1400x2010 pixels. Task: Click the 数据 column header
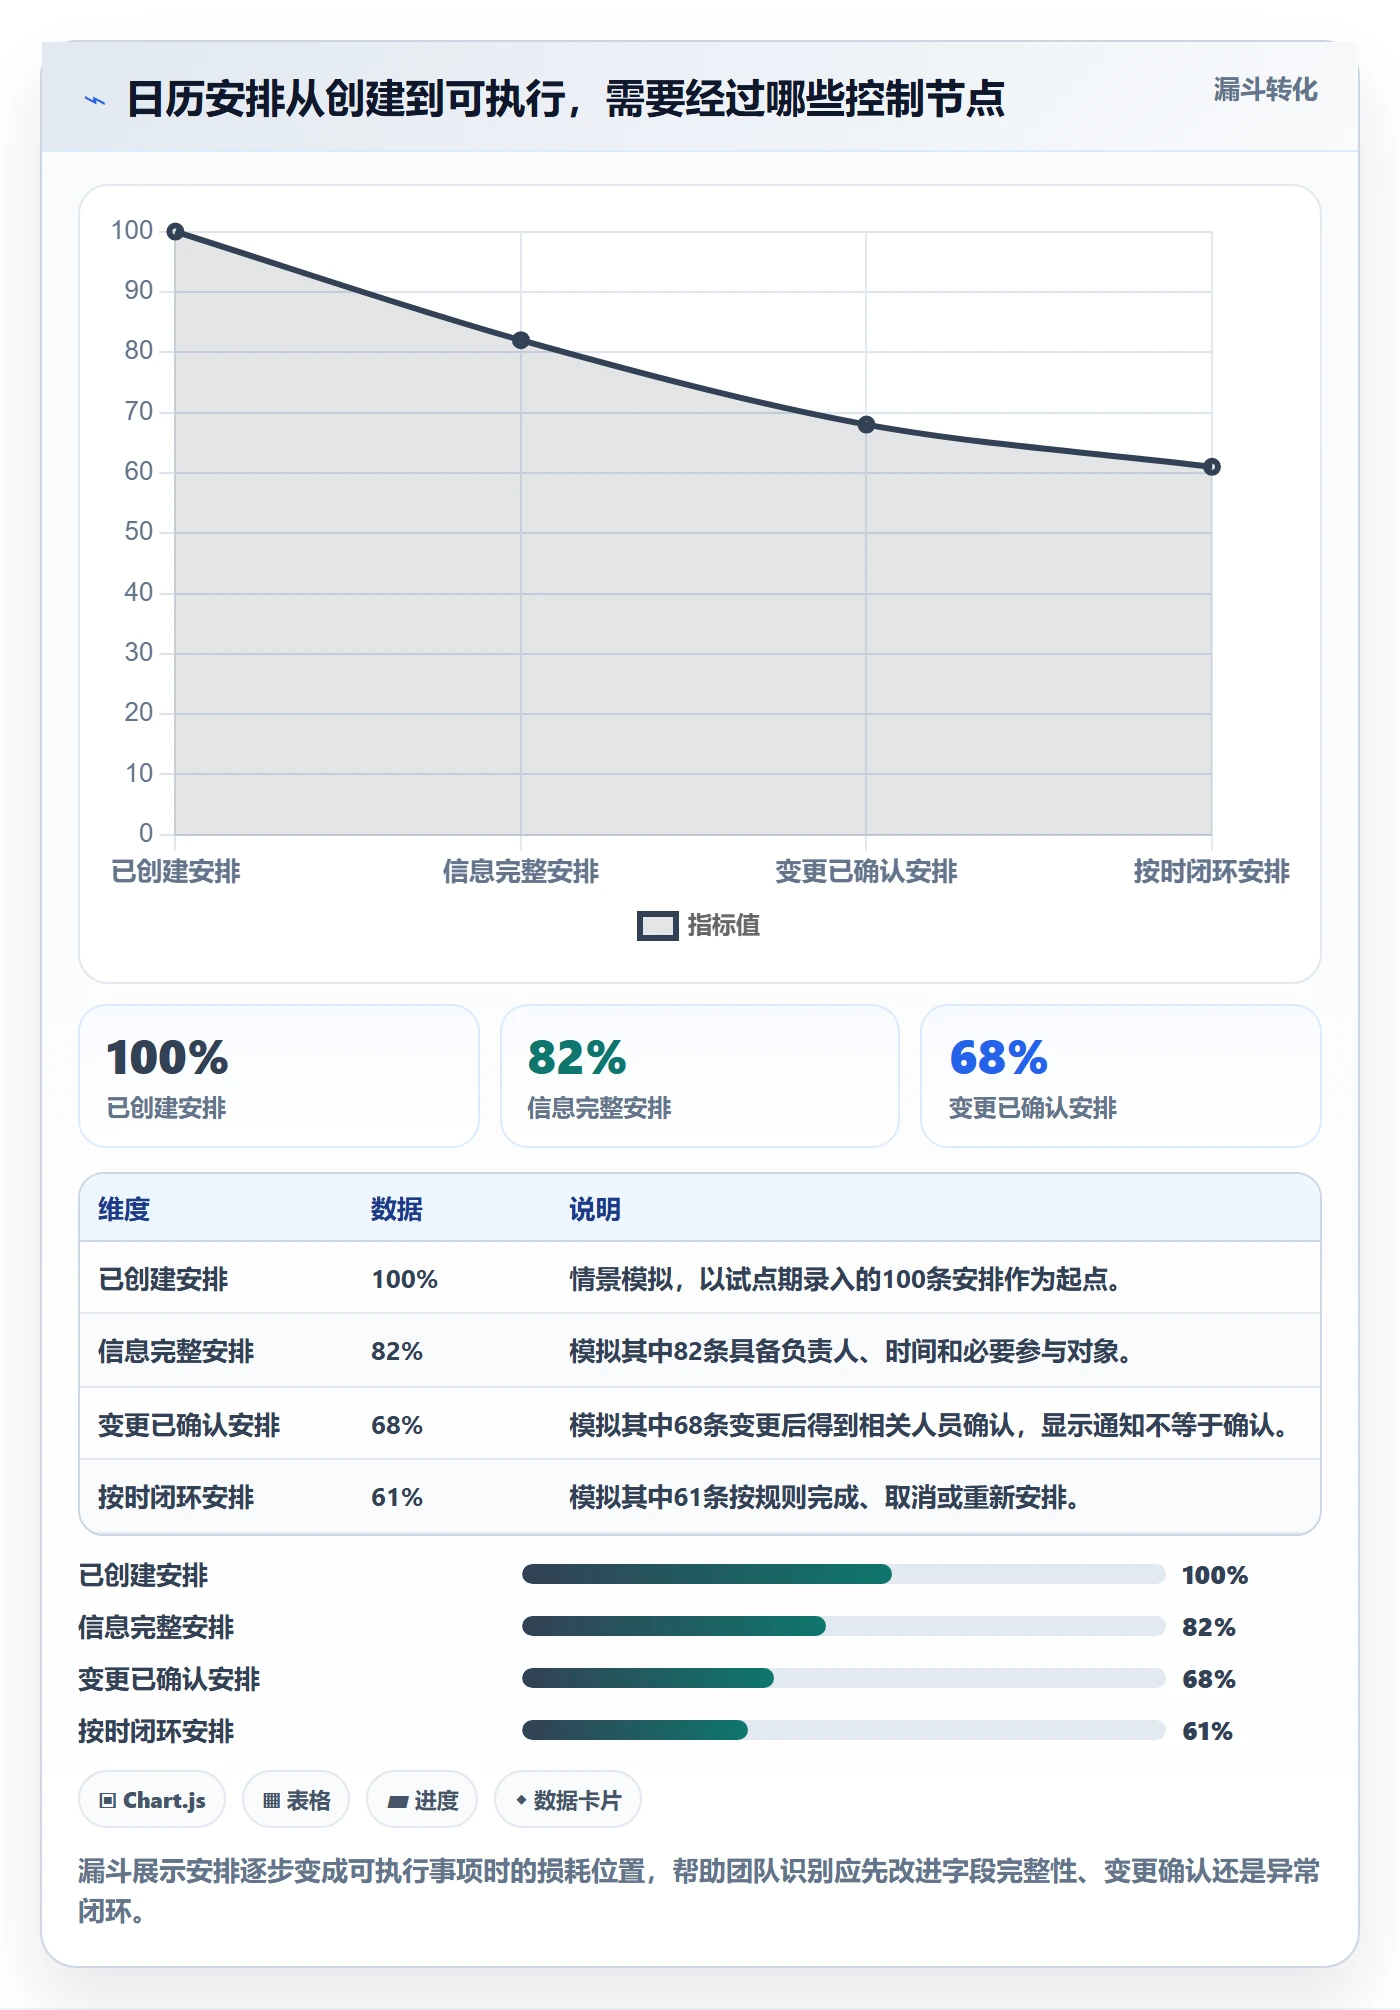[x=397, y=1209]
